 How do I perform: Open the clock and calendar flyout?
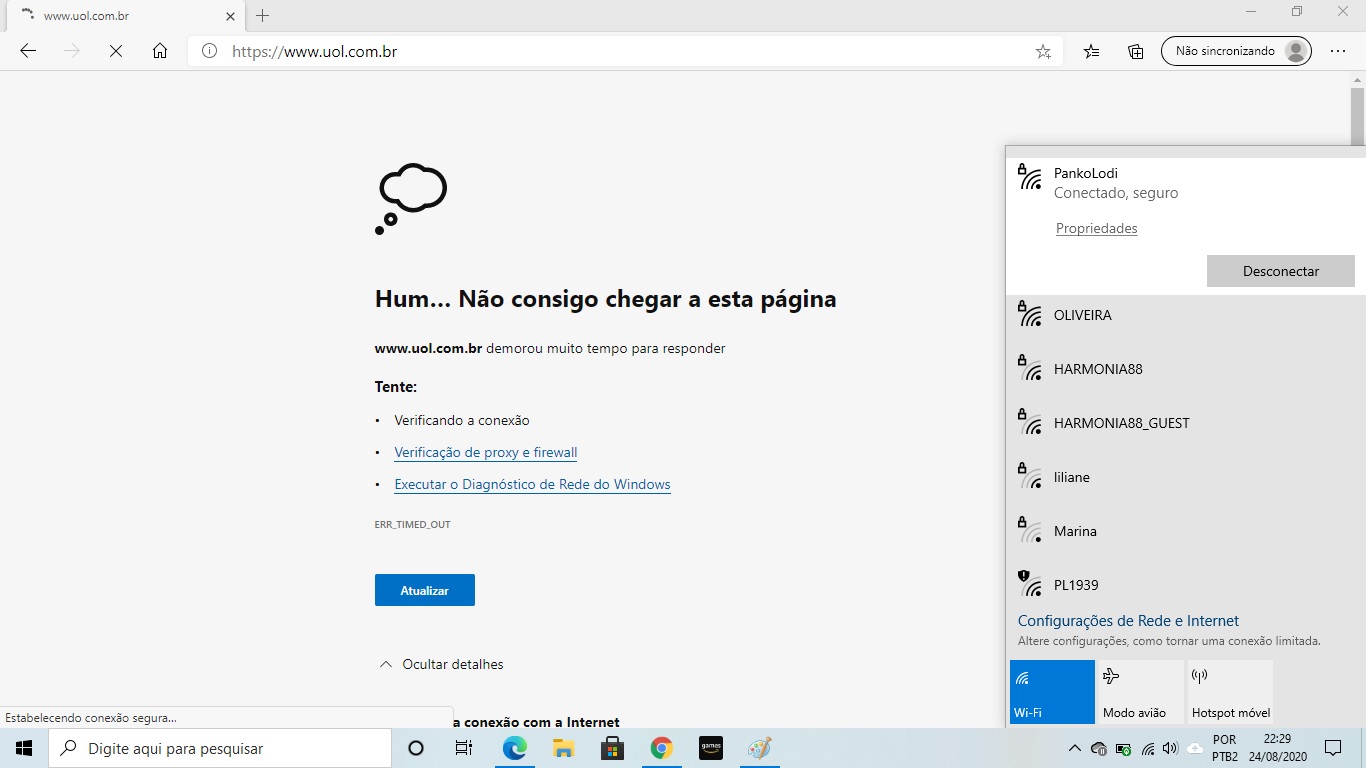click(x=1277, y=748)
